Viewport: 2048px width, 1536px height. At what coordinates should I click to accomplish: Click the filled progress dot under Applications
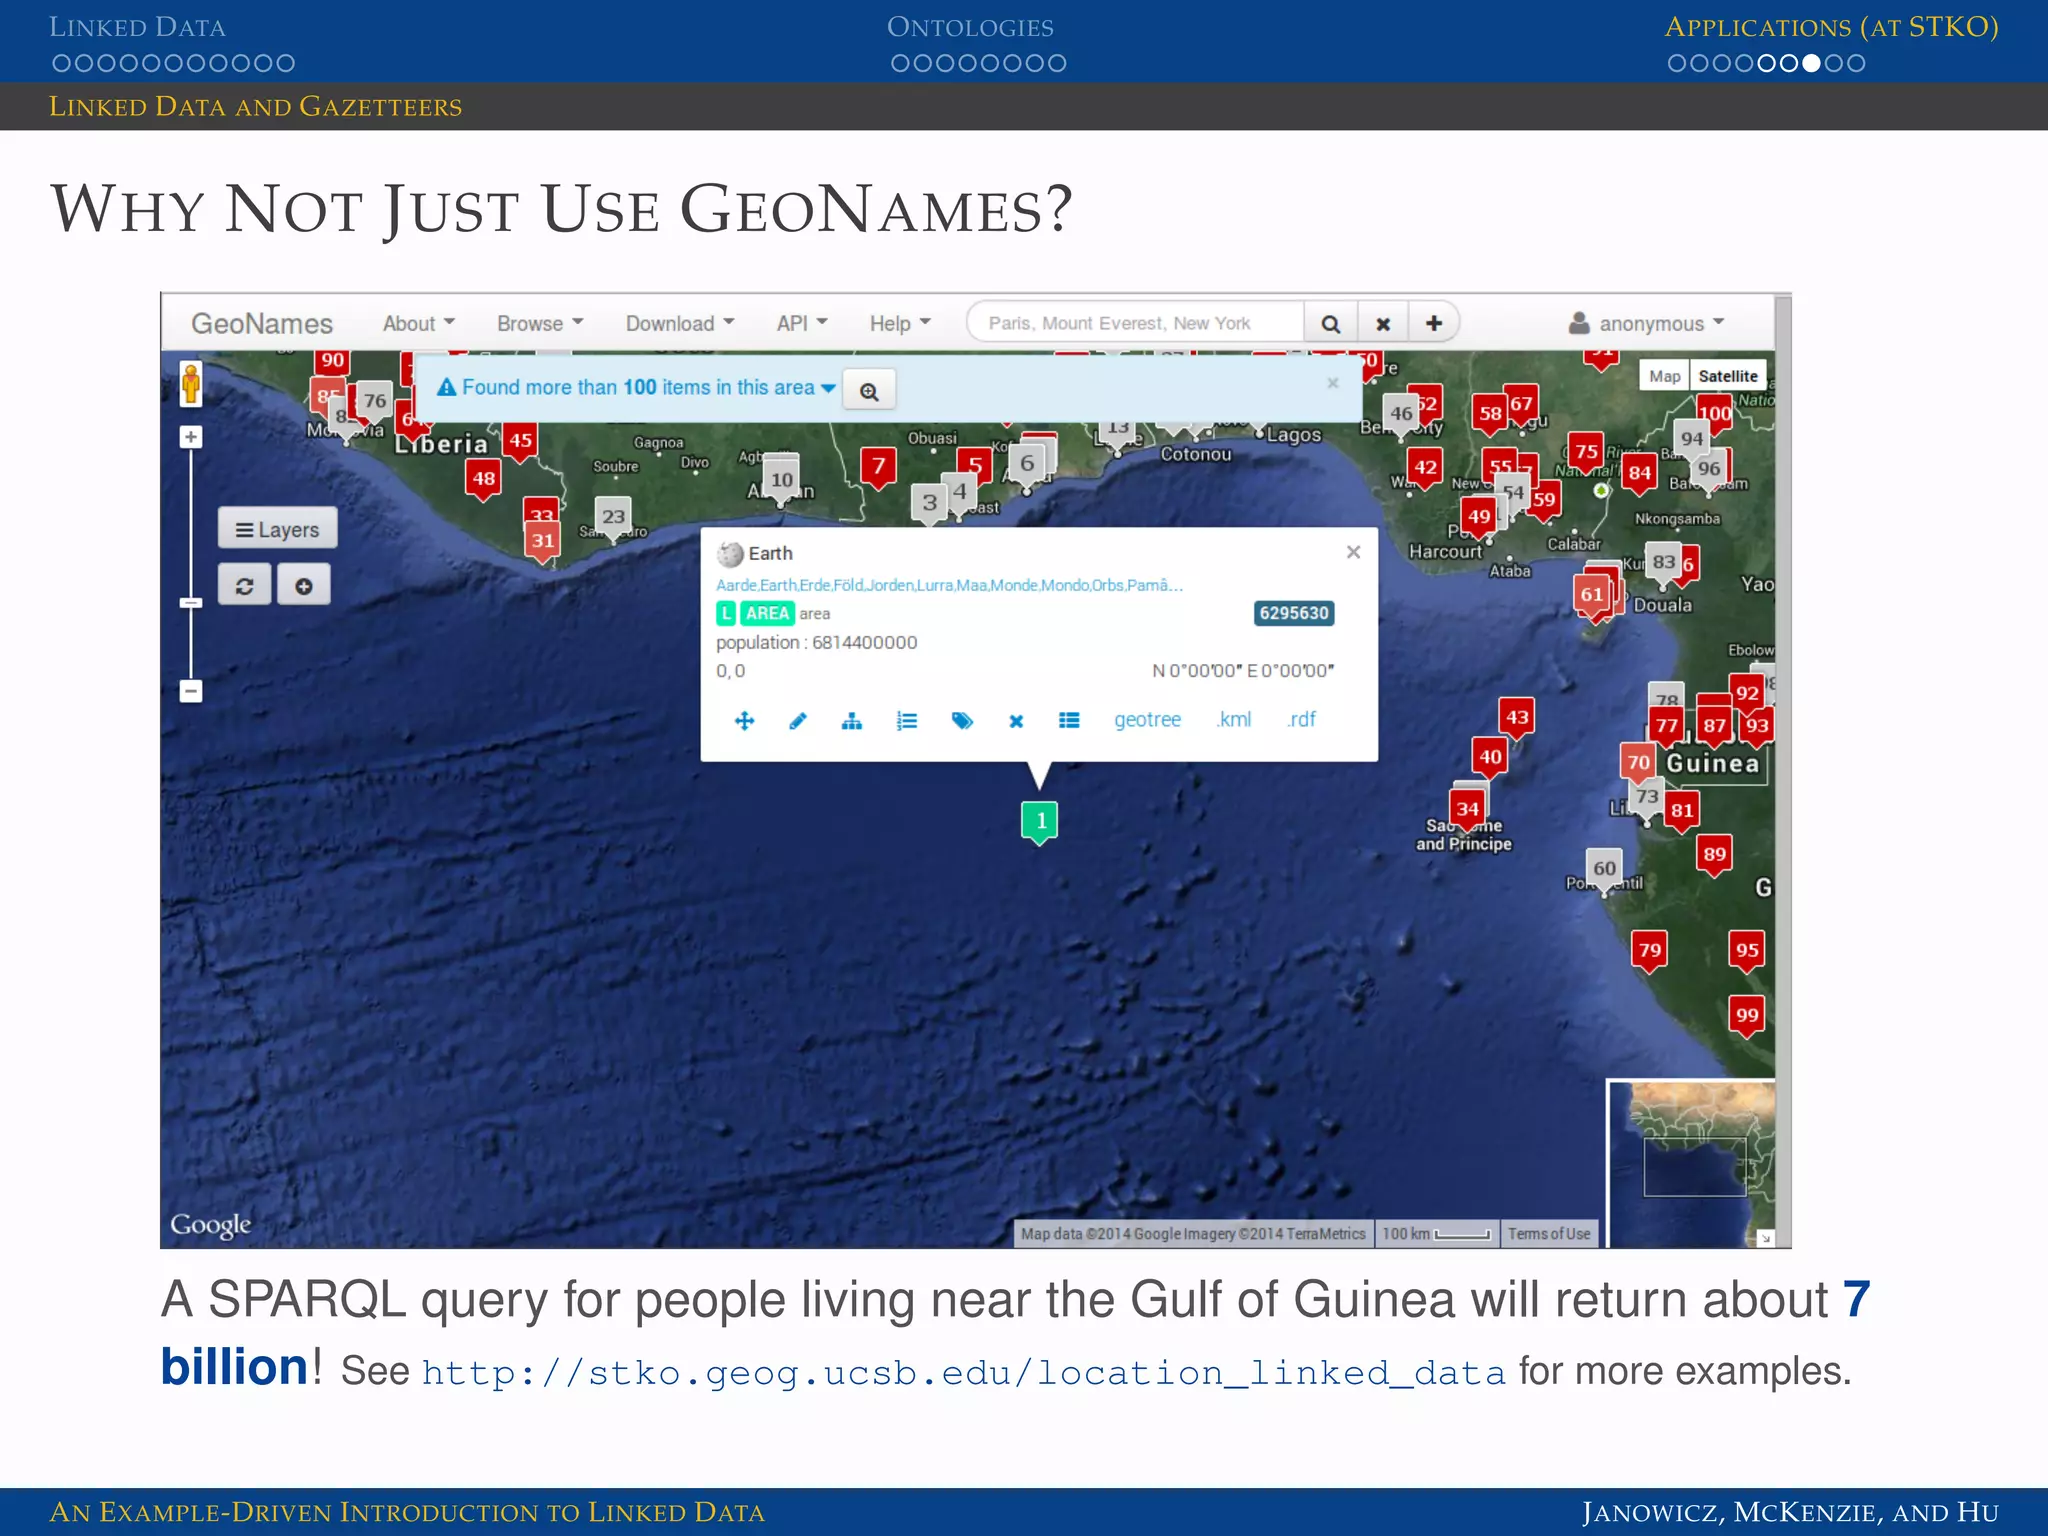click(x=1811, y=63)
